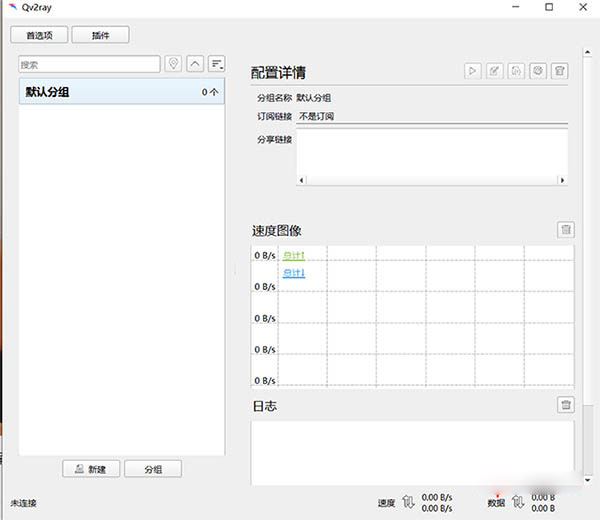Open the 首选项 preferences button
Image resolution: width=600 pixels, height=520 pixels.
[x=39, y=35]
